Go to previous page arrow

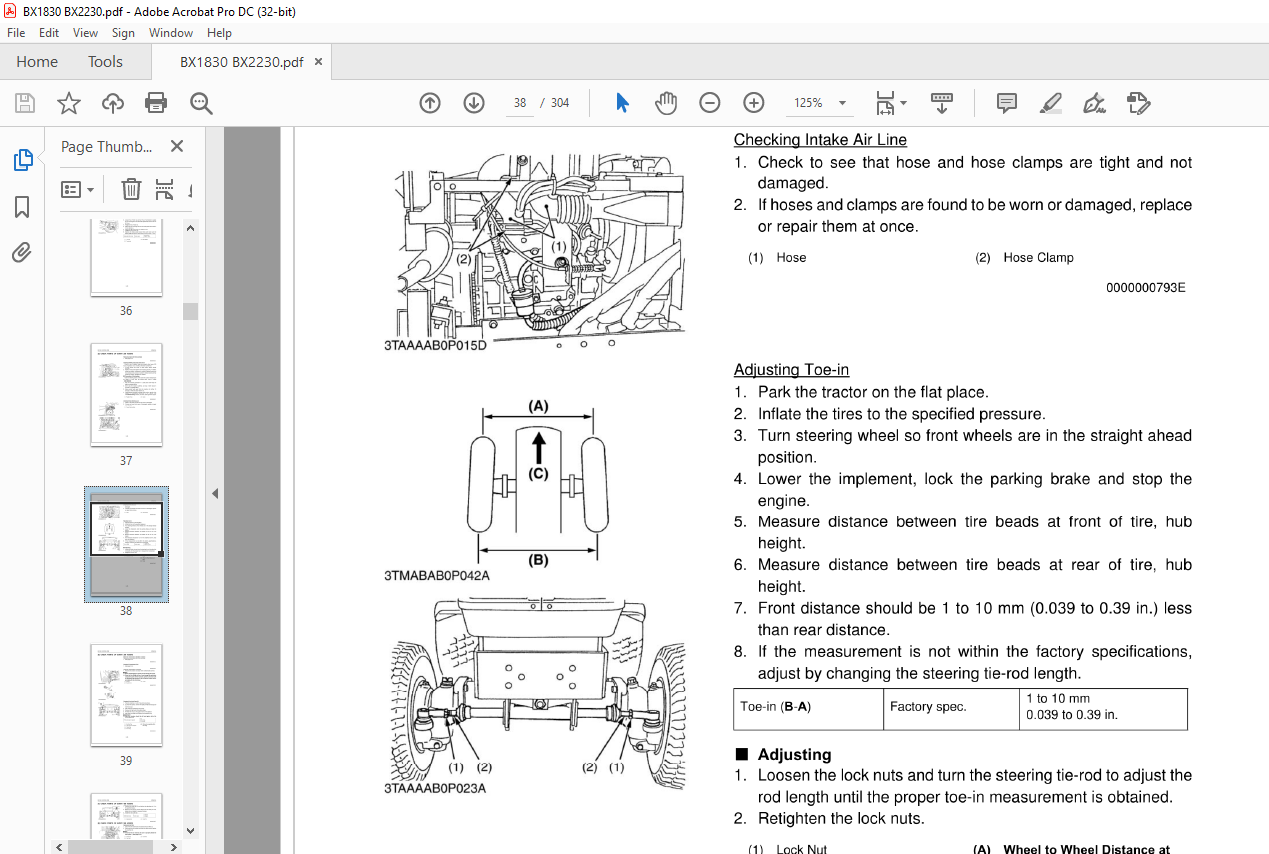coord(430,103)
